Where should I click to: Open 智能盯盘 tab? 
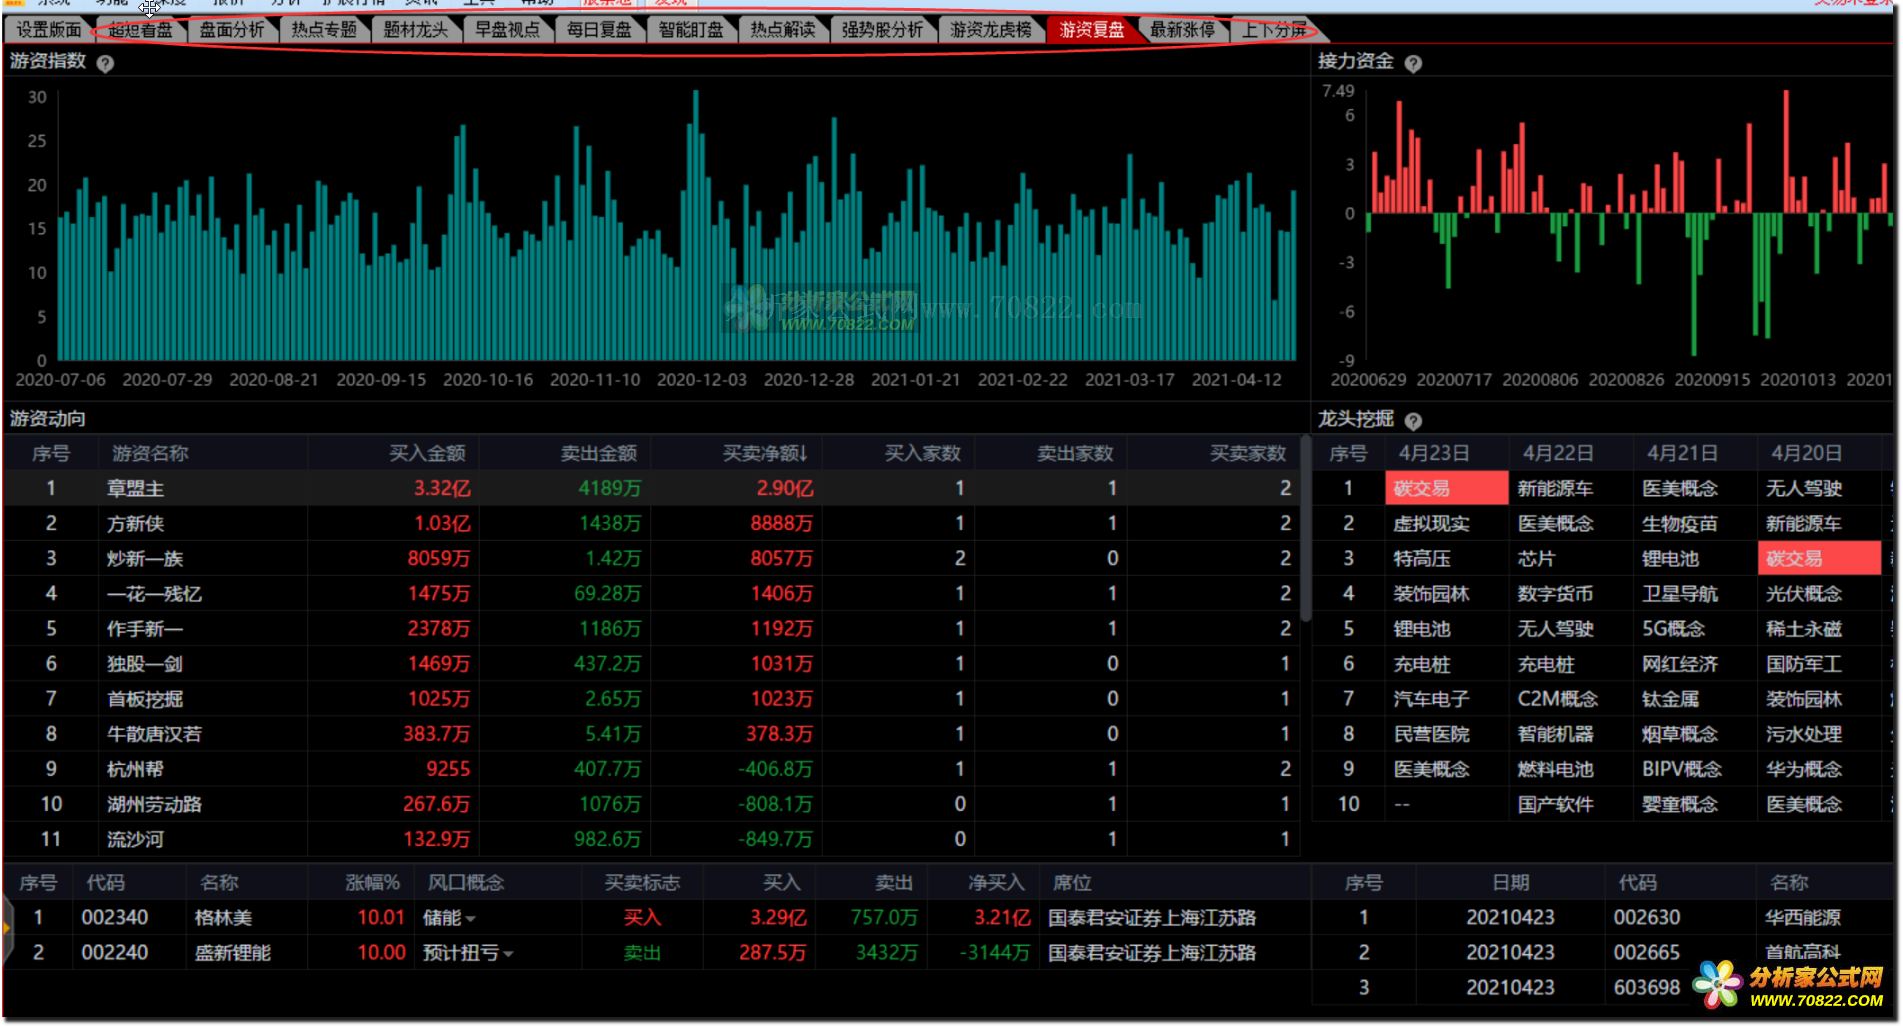[x=691, y=30]
